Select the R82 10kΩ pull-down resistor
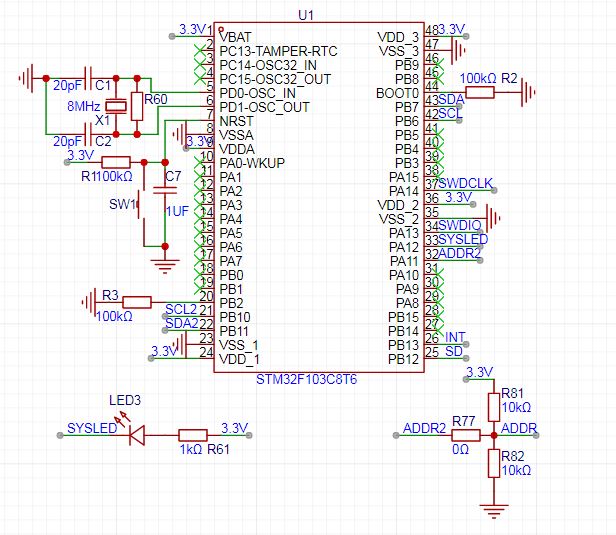 [x=493, y=463]
